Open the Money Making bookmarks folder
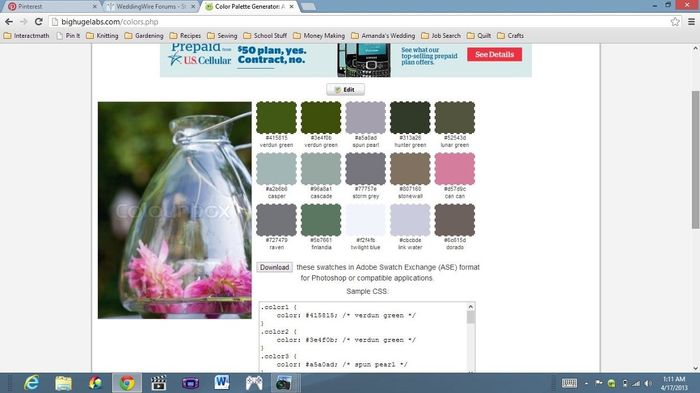 (319, 36)
